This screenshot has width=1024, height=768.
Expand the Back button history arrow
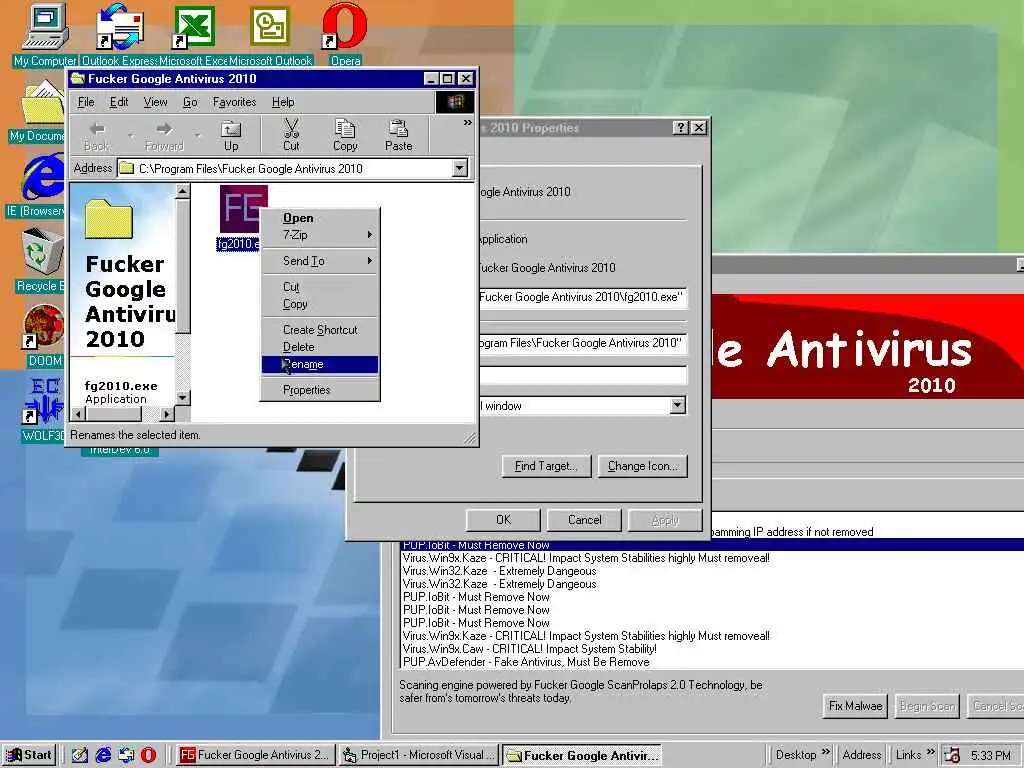130,136
